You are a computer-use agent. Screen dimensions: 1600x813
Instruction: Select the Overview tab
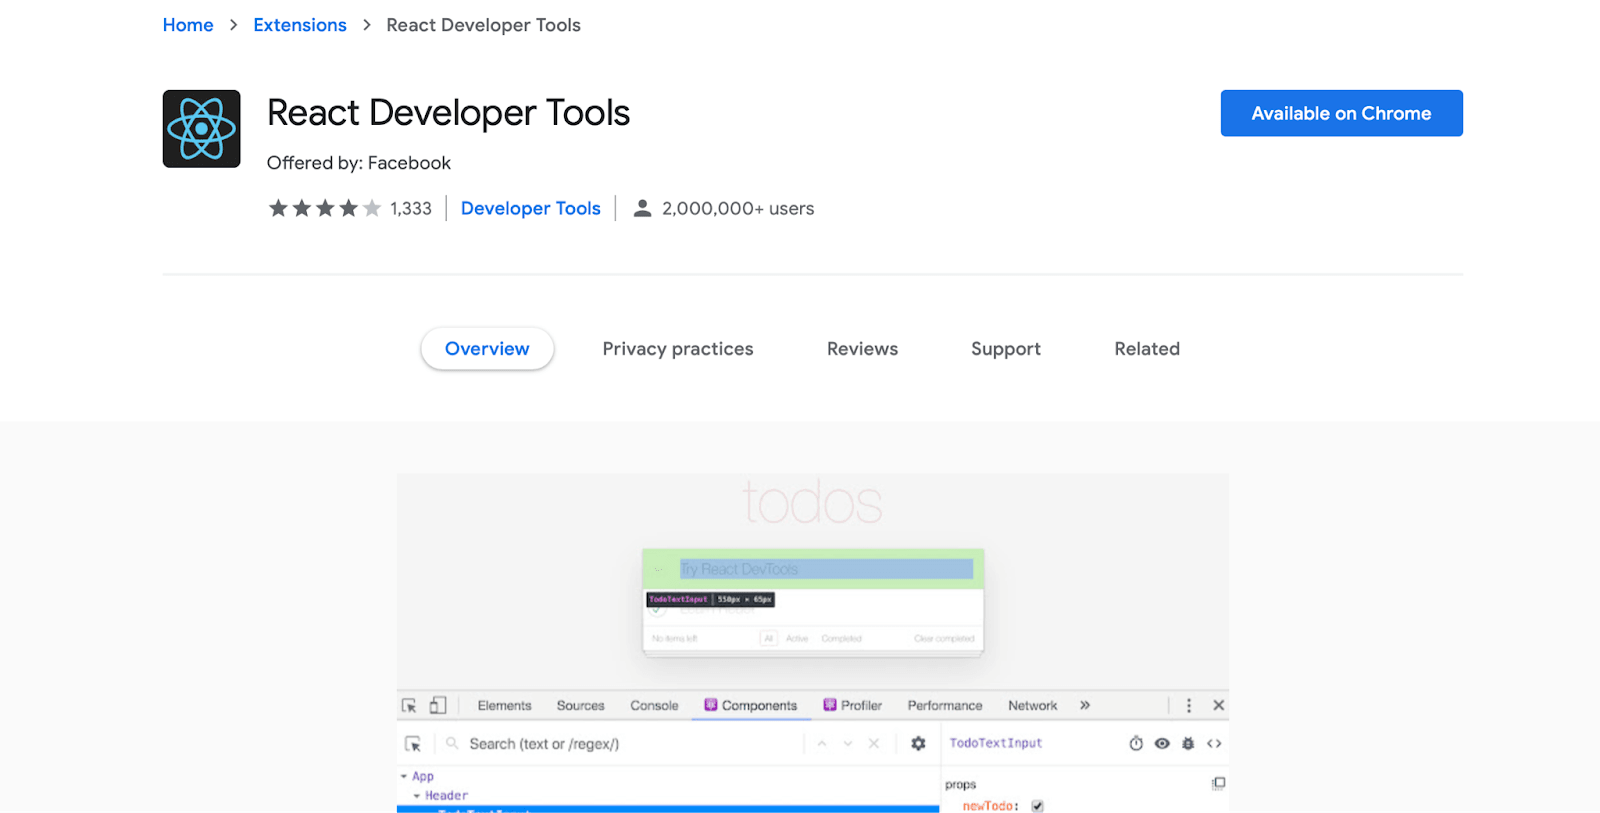[487, 349]
